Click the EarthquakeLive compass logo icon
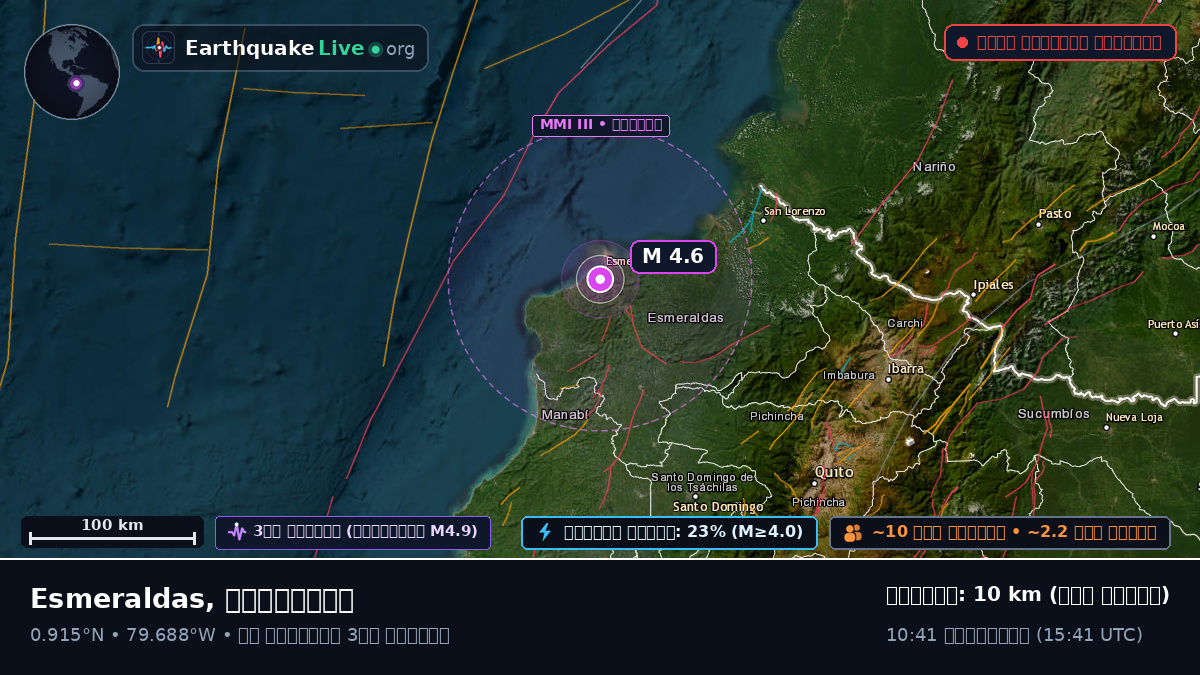Viewport: 1200px width, 675px height. point(158,48)
